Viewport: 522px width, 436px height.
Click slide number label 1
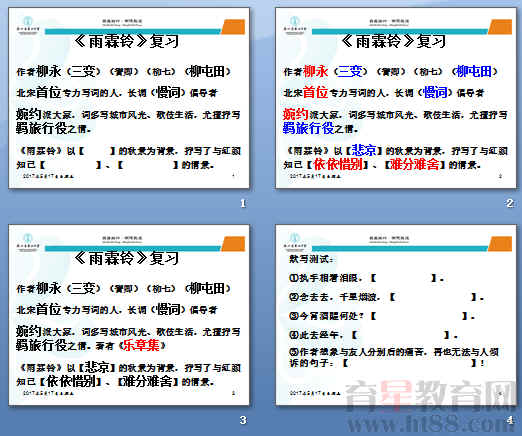tap(243, 203)
